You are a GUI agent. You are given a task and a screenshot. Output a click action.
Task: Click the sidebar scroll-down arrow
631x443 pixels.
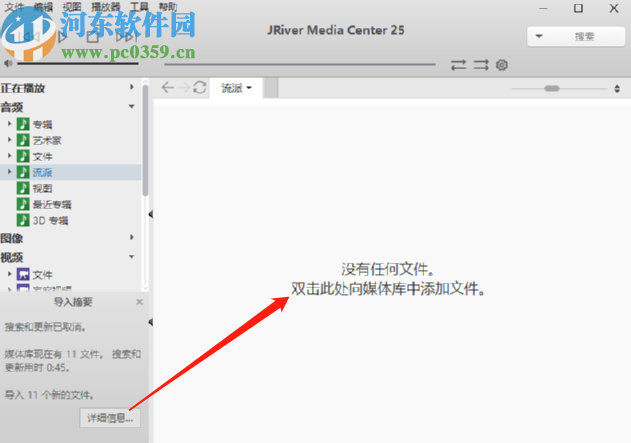[145, 288]
